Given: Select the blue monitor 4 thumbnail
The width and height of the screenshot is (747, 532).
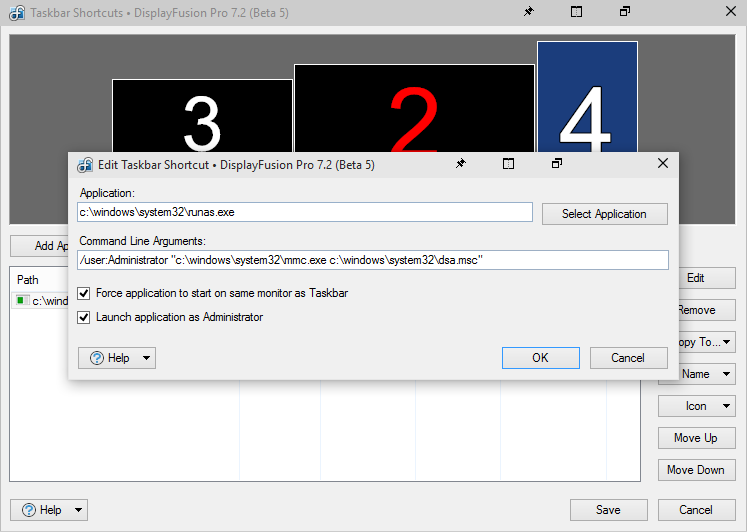Looking at the screenshot, I should pyautogui.click(x=587, y=100).
